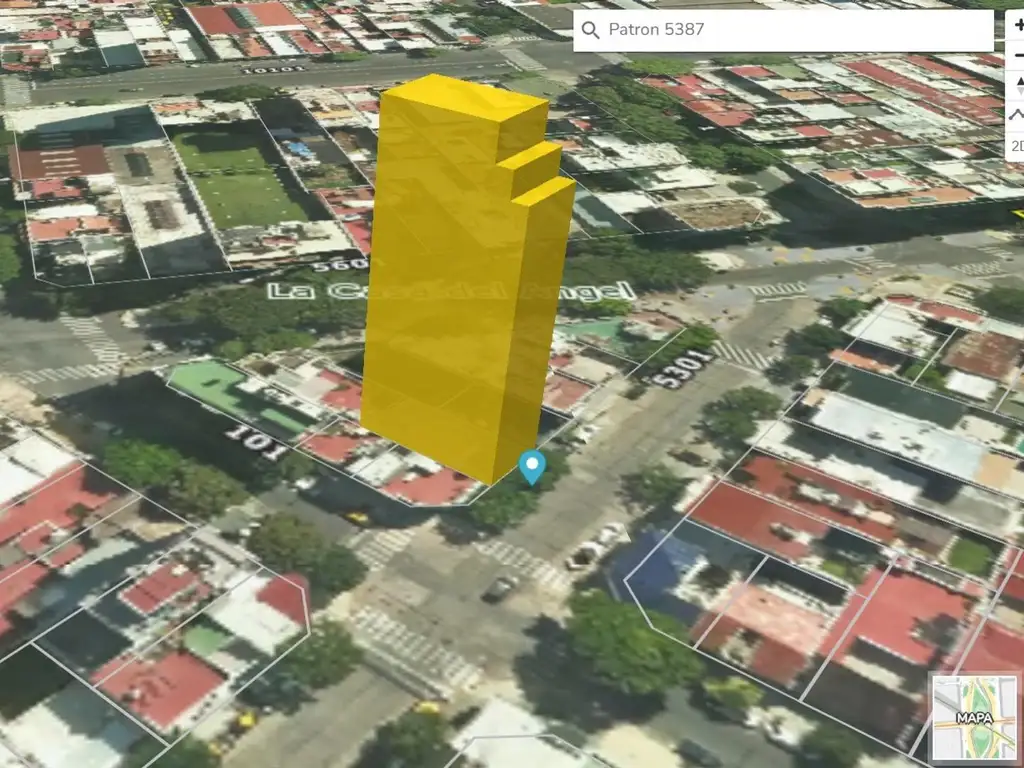The image size is (1024, 768).
Task: Click the 5601 block number label
Action: 338,266
